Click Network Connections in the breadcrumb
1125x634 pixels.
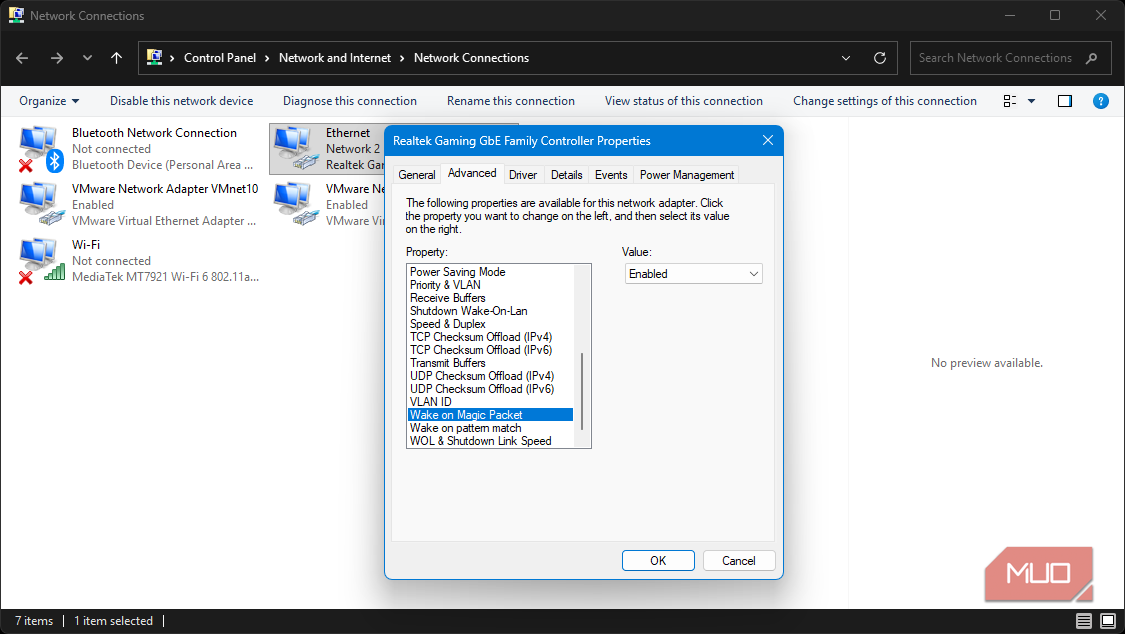tap(471, 58)
